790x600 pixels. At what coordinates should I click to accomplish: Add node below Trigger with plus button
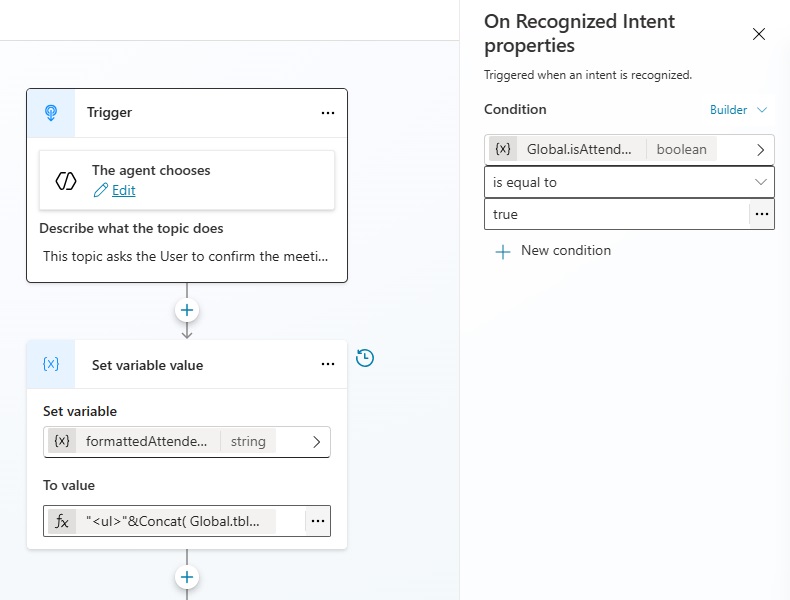click(187, 310)
